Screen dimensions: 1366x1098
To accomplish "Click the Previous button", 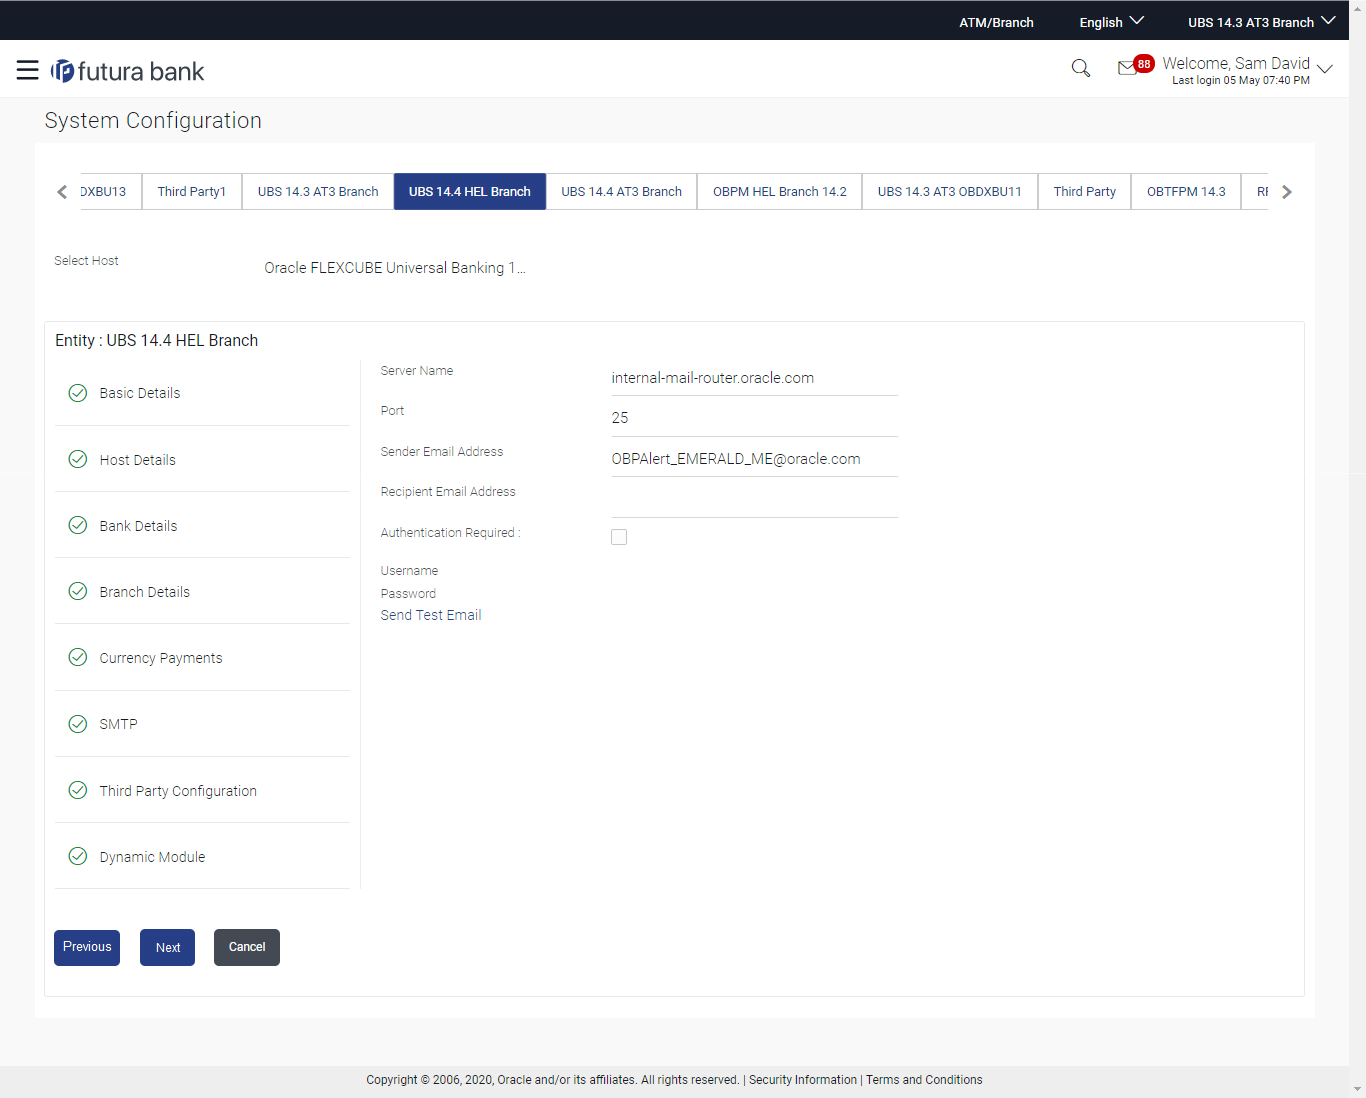I will (87, 947).
